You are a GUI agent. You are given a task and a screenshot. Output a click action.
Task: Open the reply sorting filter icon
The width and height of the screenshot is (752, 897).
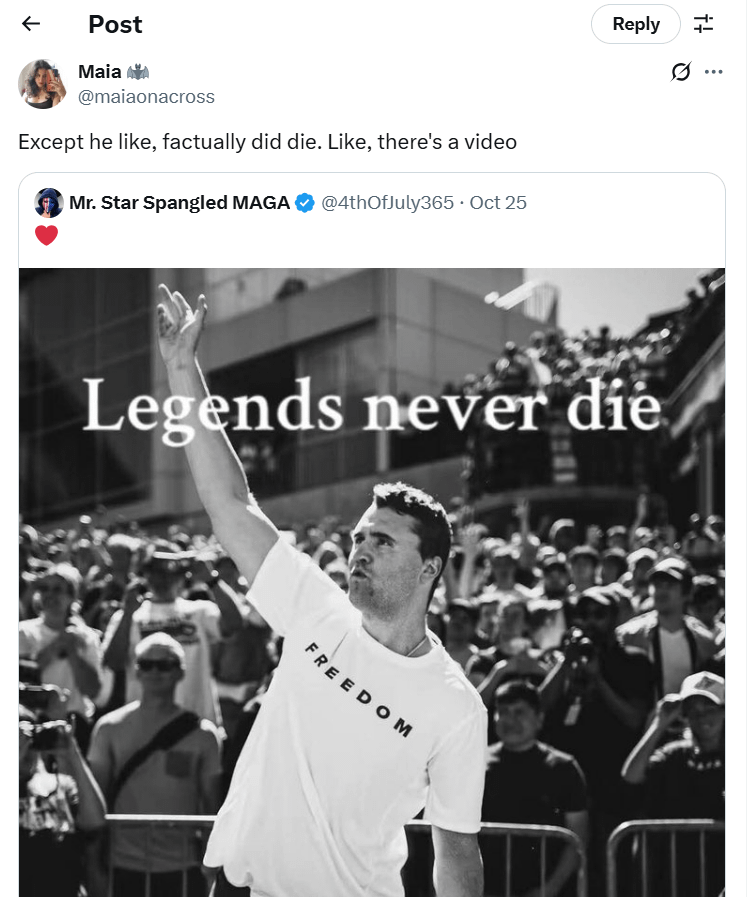pyautogui.click(x=704, y=24)
